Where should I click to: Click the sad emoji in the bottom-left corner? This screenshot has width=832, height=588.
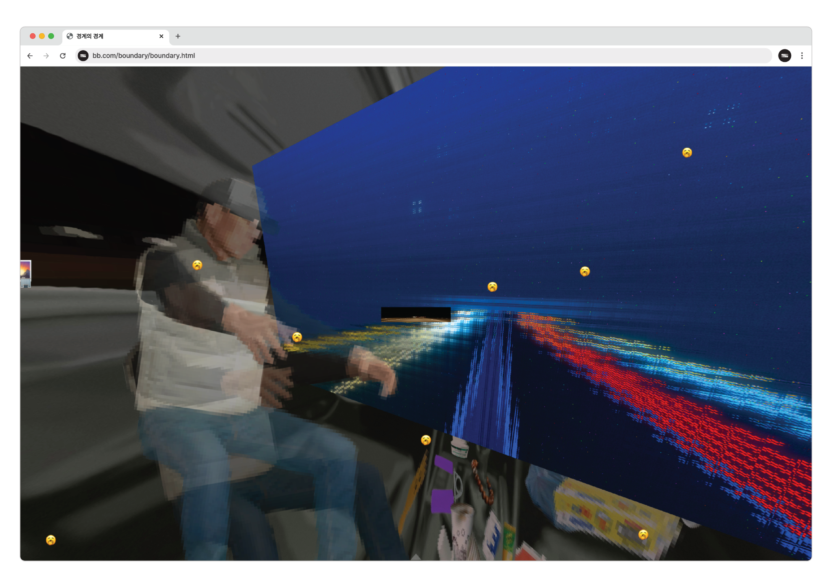(51, 540)
